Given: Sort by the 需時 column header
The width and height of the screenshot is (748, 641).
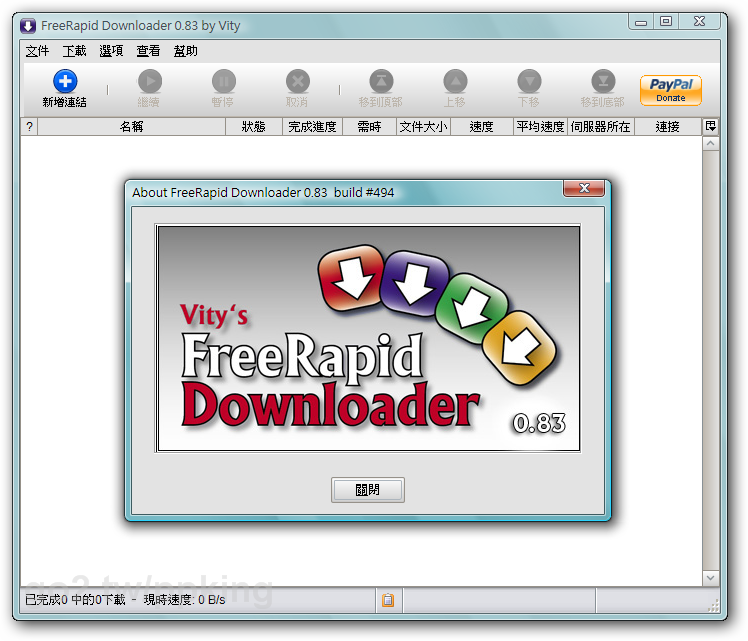Looking at the screenshot, I should pos(370,127).
